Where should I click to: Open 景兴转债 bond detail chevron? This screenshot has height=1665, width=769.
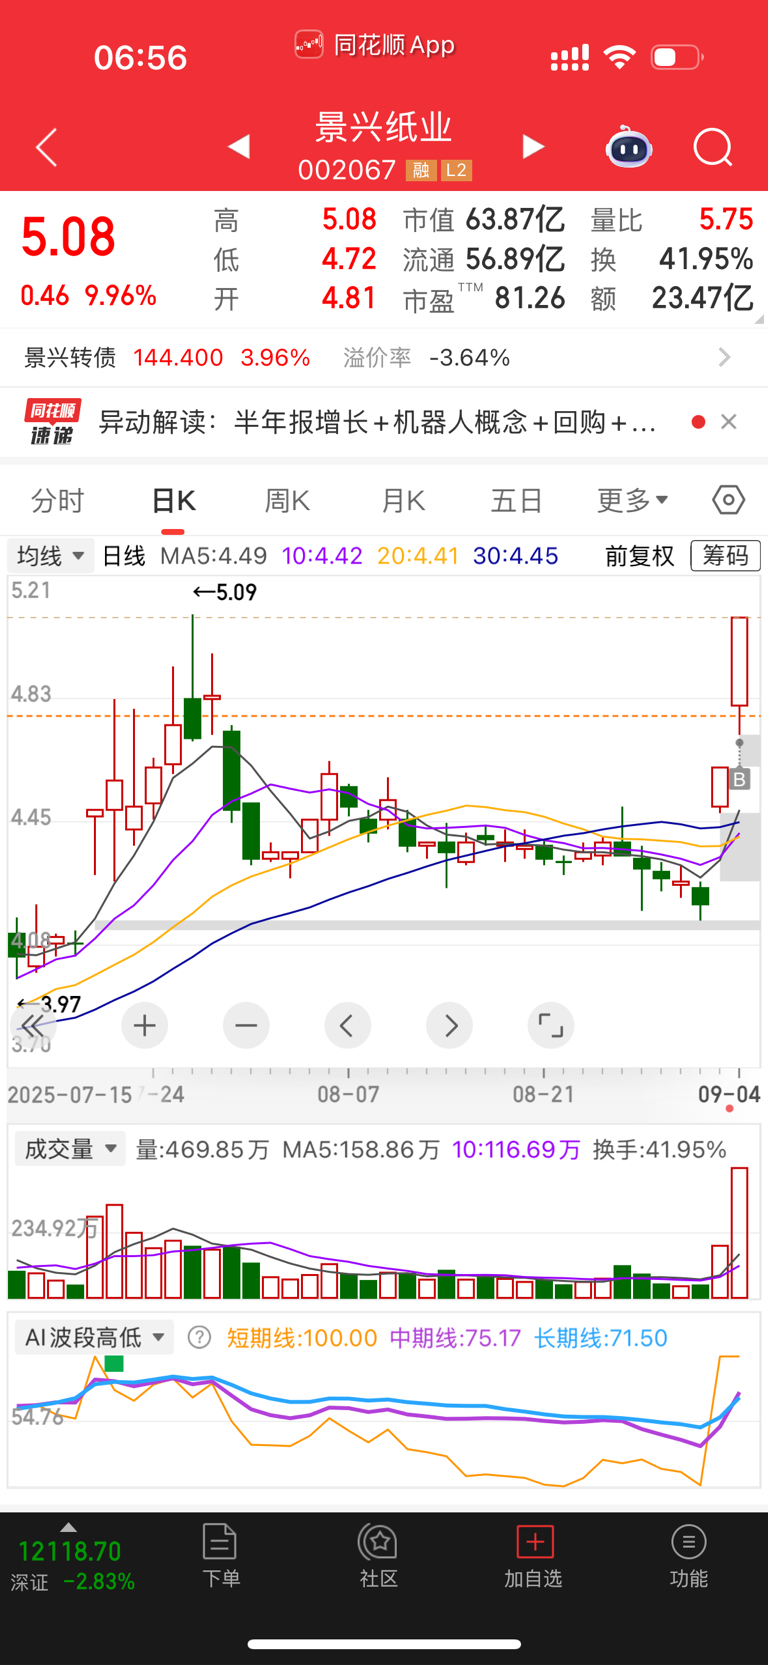(725, 357)
